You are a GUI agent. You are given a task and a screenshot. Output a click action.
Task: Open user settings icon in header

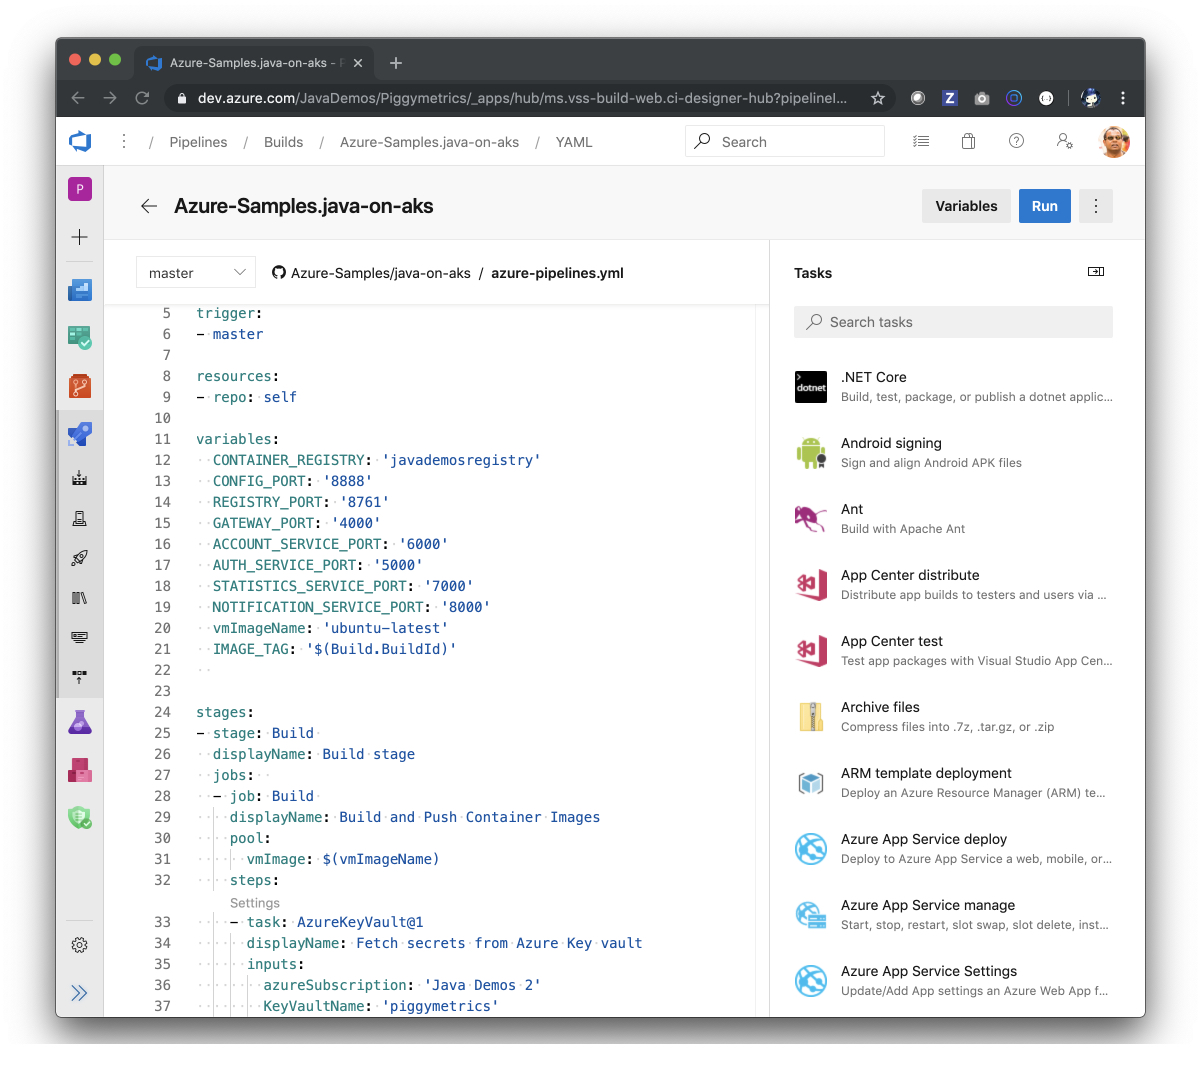pyautogui.click(x=1065, y=141)
